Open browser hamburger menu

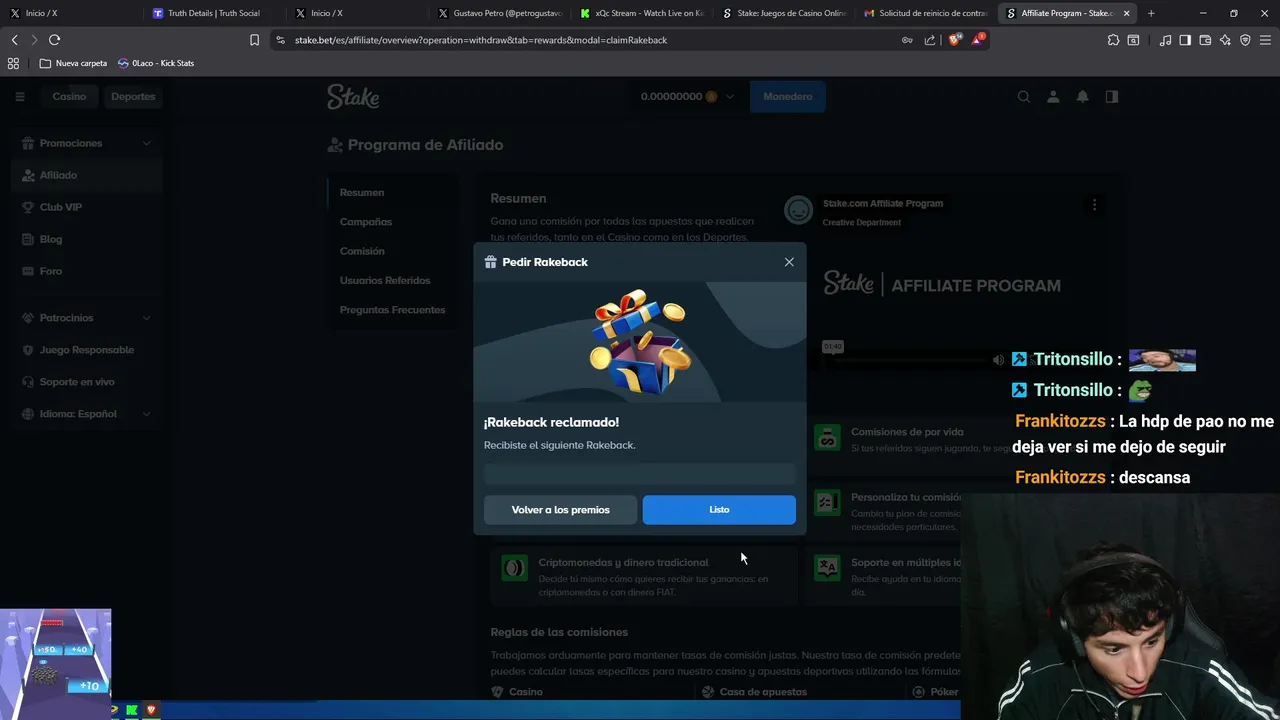pyautogui.click(x=1265, y=40)
